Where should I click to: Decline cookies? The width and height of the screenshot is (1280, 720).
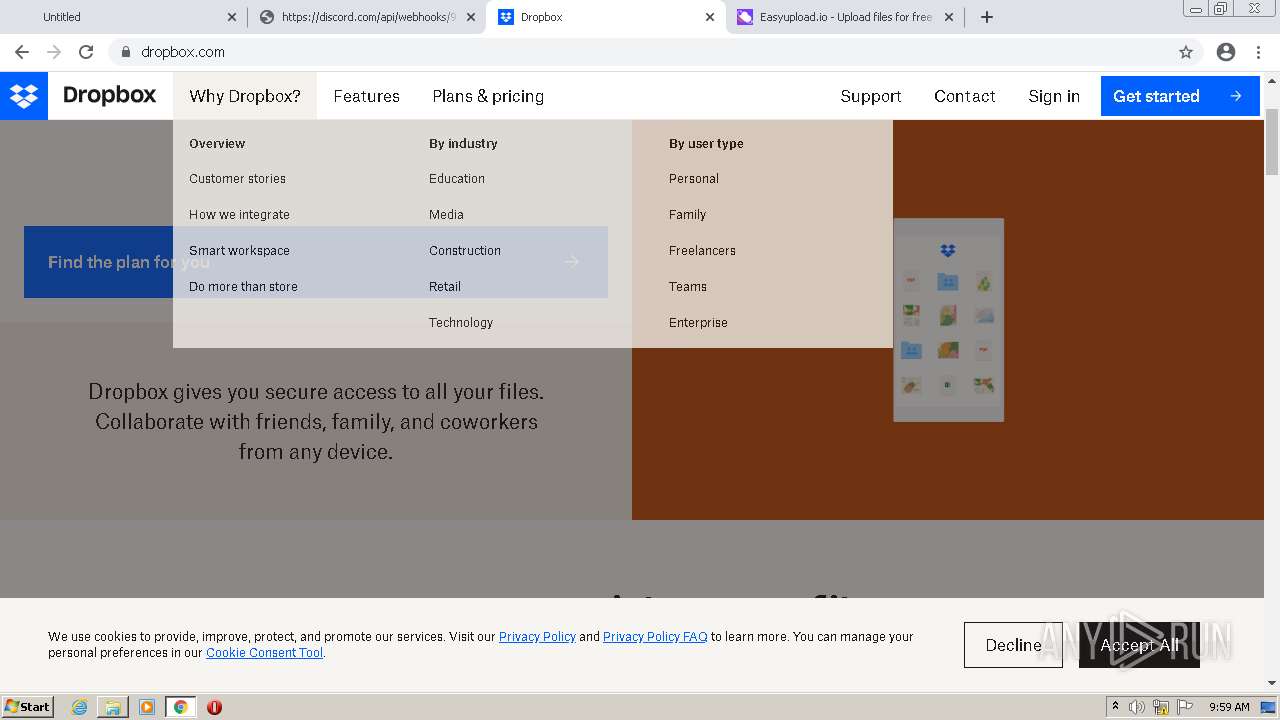click(x=1013, y=645)
